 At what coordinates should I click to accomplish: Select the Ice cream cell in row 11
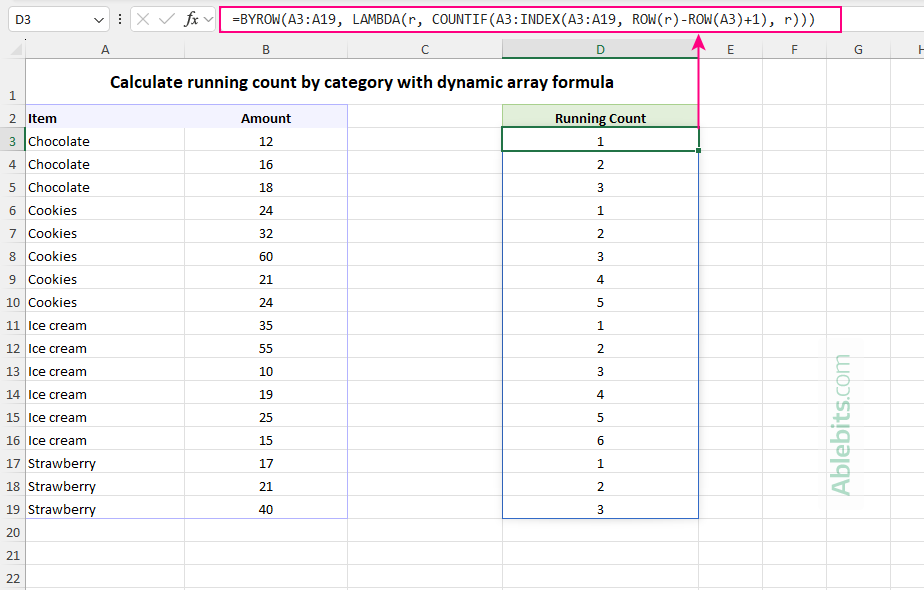pyautogui.click(x=105, y=325)
